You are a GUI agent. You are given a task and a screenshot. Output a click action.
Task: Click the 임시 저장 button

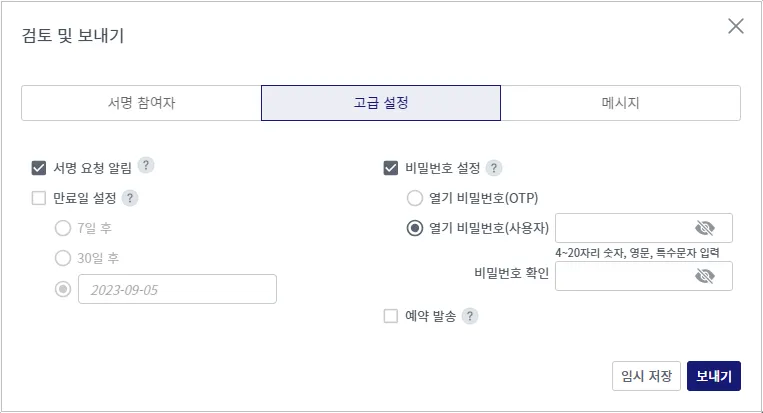(x=647, y=376)
